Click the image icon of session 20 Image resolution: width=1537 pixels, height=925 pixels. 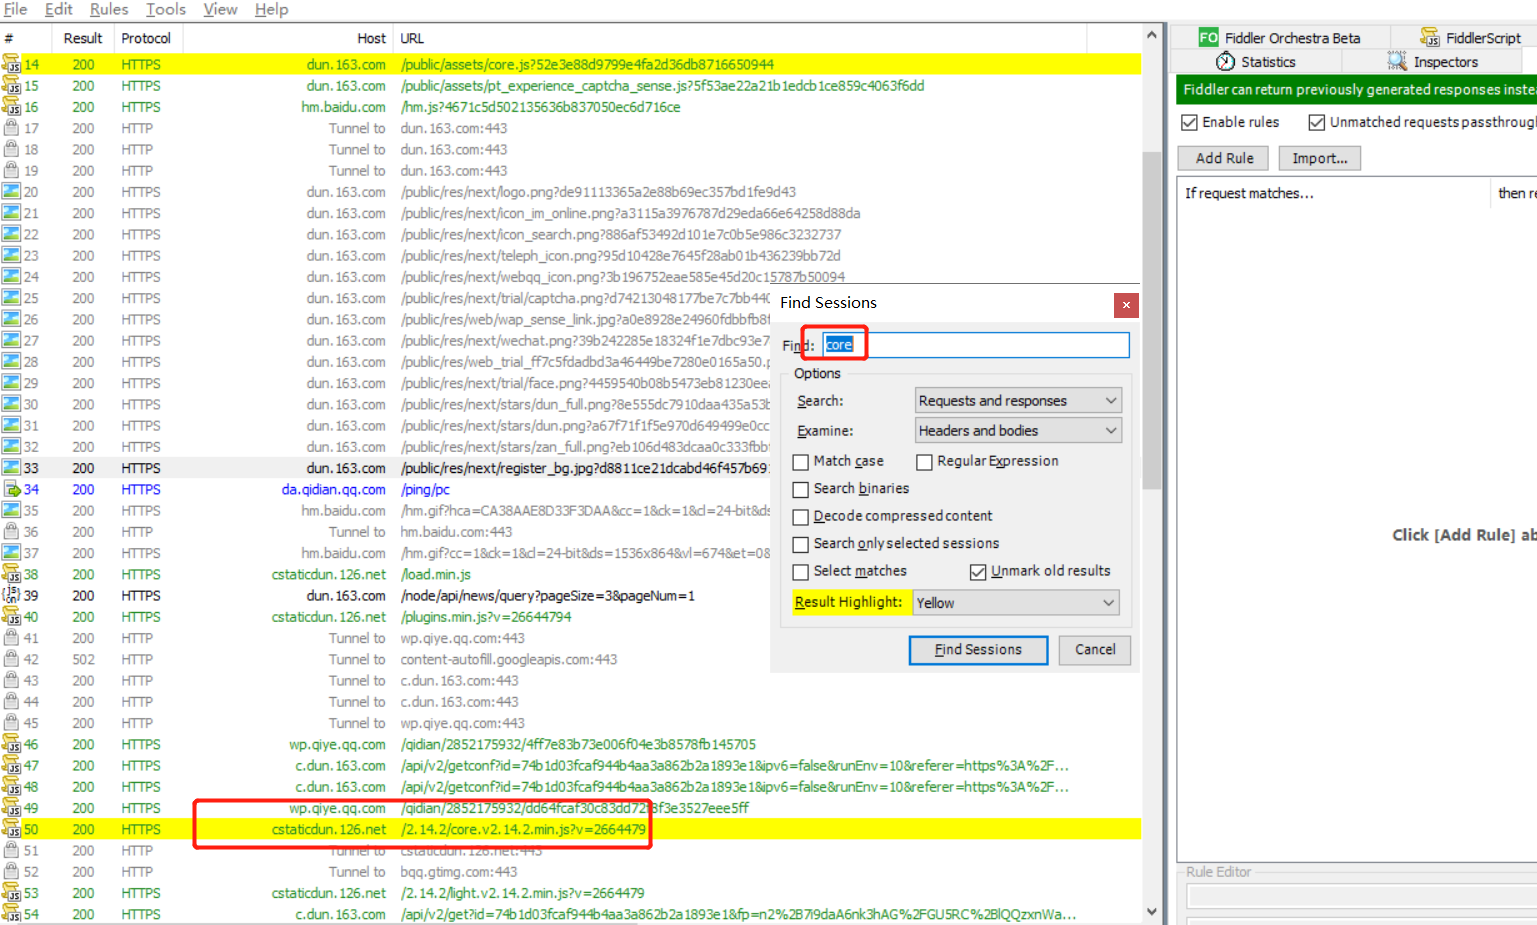(12, 192)
